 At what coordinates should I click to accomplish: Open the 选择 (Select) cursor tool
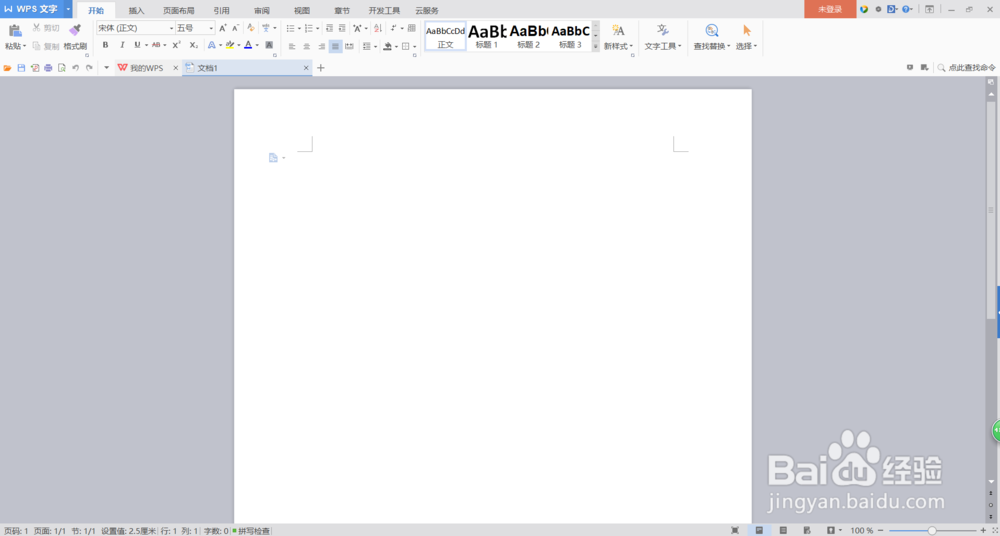click(747, 36)
